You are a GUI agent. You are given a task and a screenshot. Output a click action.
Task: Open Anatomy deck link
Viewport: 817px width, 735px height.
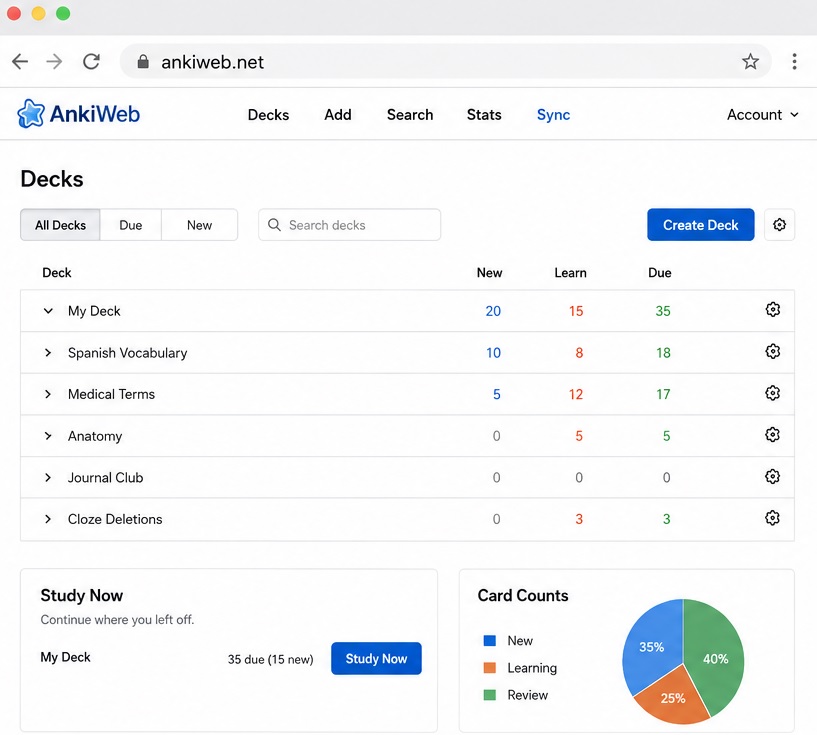click(95, 436)
